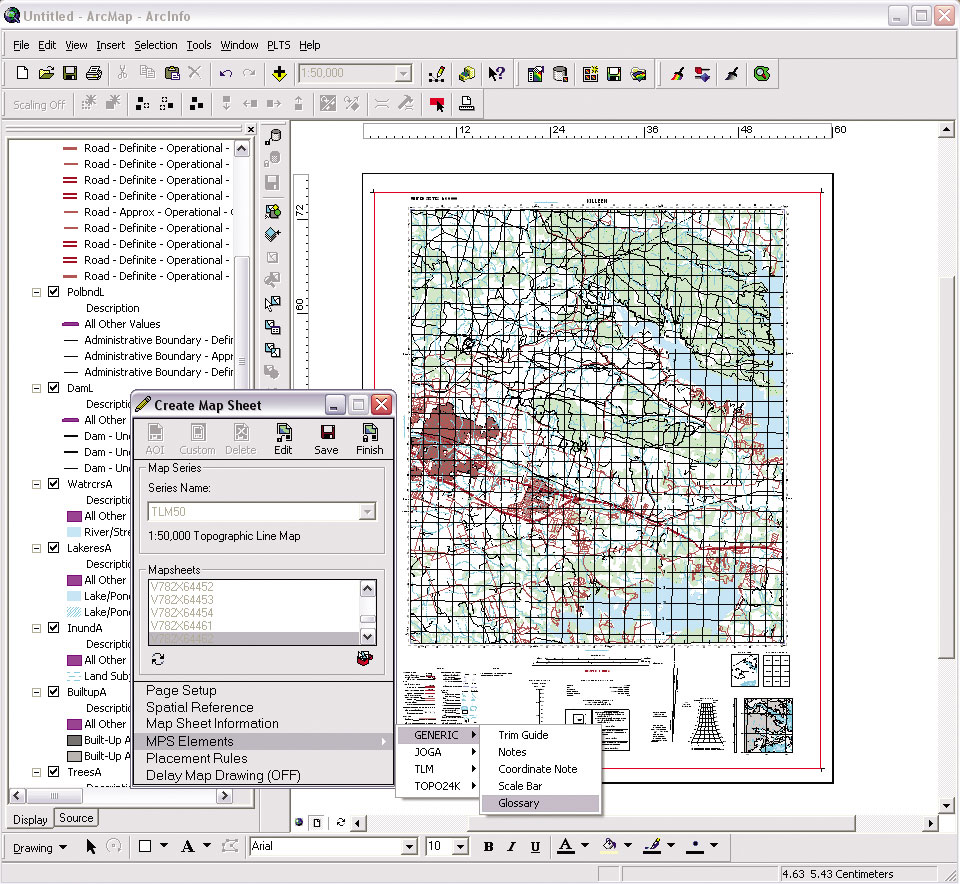Screen dimensions: 960x884
Task: Uncheck the DamL layer checkbox
Action: [x=54, y=388]
